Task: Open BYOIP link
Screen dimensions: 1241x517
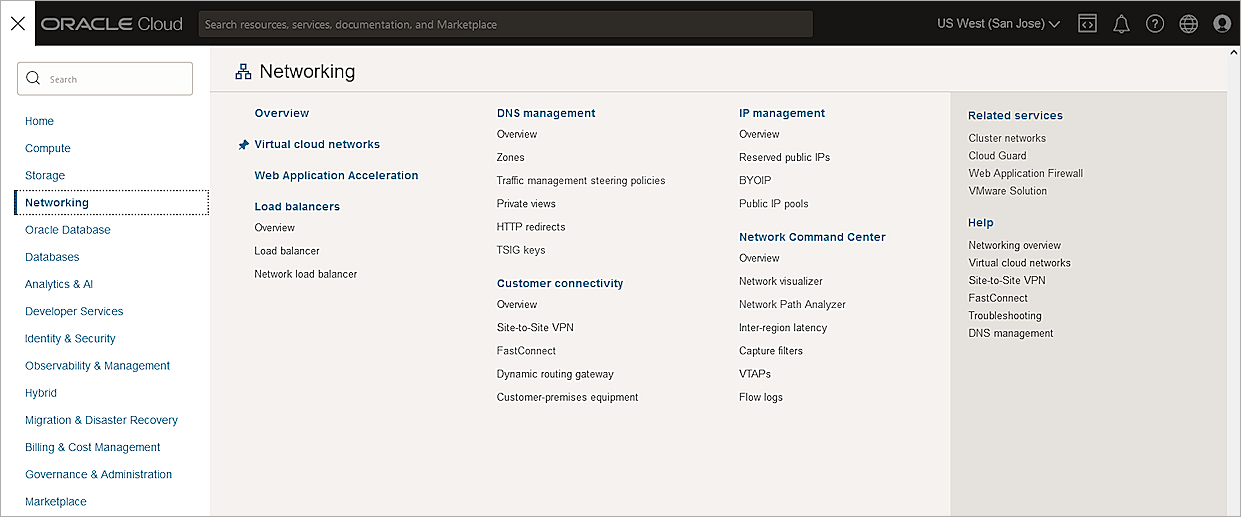Action: [x=755, y=180]
